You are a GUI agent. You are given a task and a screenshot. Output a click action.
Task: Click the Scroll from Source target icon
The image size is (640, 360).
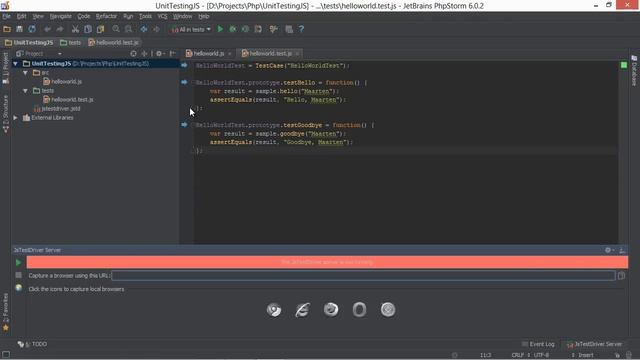133,53
